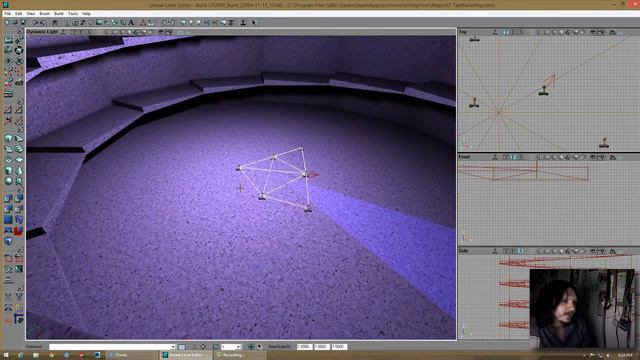Collapse the bottom misc group in toolbox
Screen dimensions: 640x360
click(x=19, y=288)
